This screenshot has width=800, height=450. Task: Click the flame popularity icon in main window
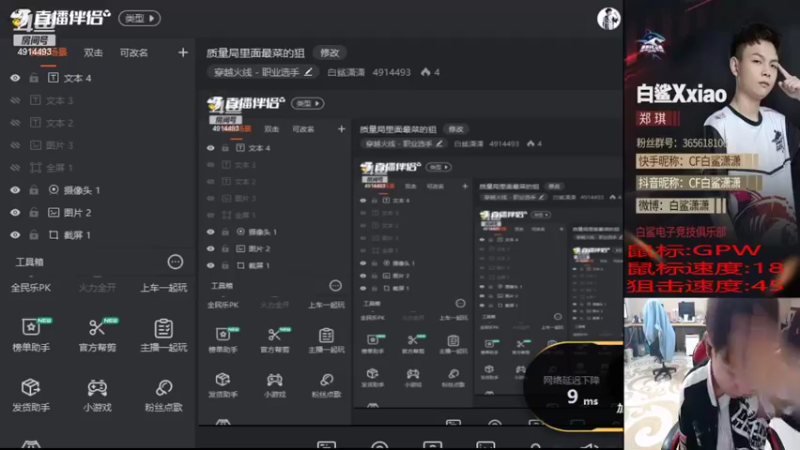pos(426,72)
